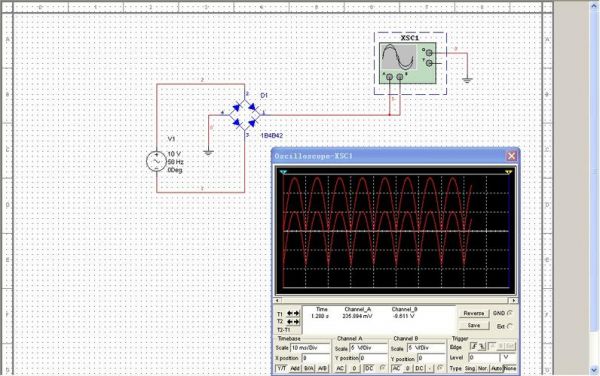600x376 pixels.
Task: Move cursor T2 left with its arrow
Action: 290,322
